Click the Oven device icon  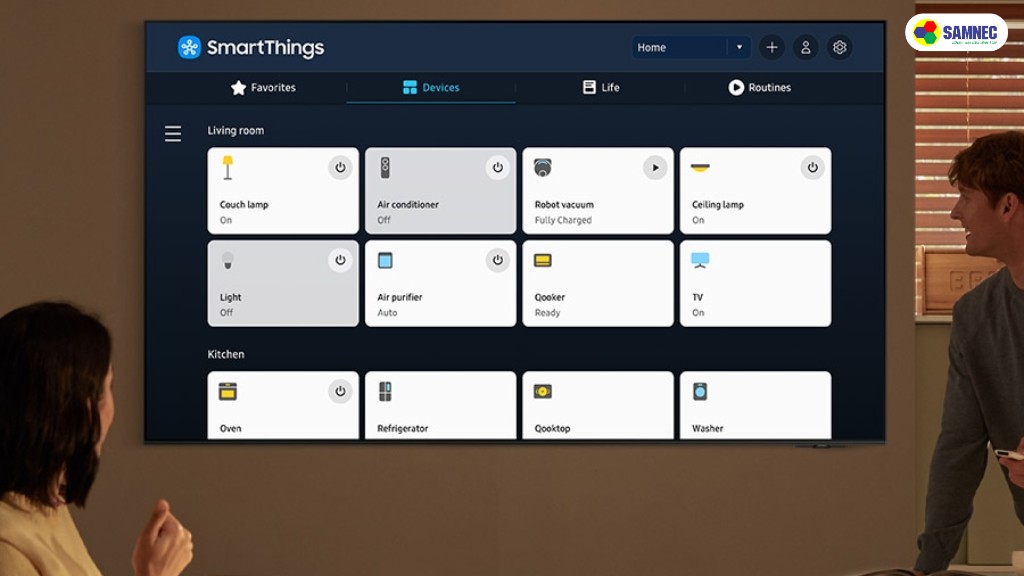pyautogui.click(x=228, y=392)
